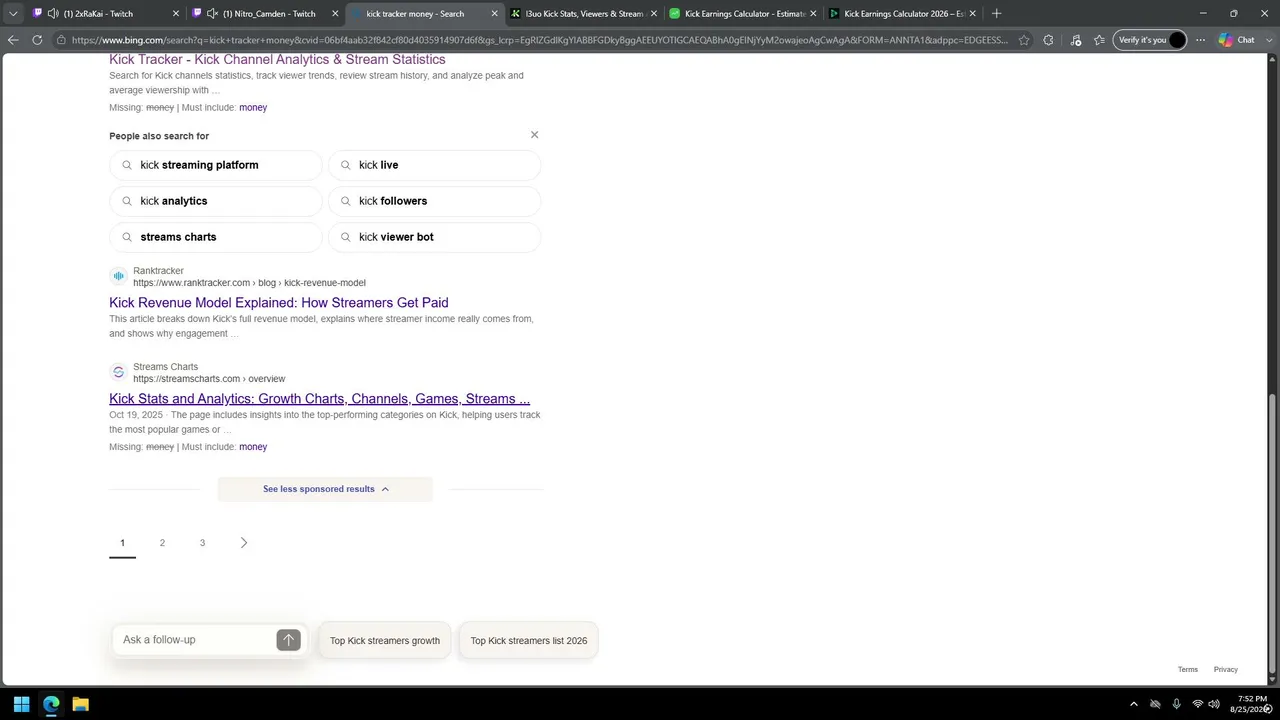Click the money must include link under Kick Tracker
The height and width of the screenshot is (720, 1280).
pyautogui.click(x=253, y=107)
